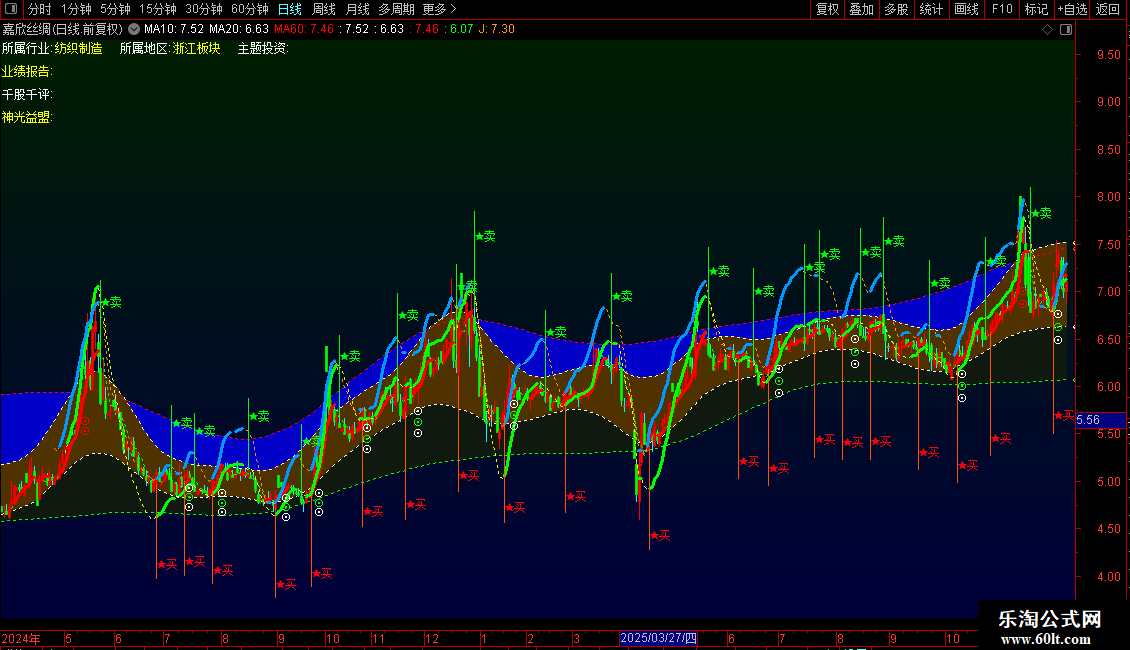
Task: Open the 复权 adjustment menu
Action: click(827, 9)
